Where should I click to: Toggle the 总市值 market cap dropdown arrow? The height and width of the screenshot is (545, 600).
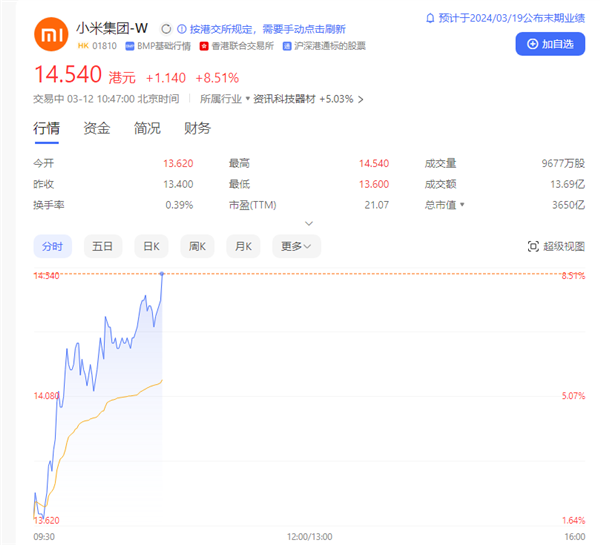[462, 205]
